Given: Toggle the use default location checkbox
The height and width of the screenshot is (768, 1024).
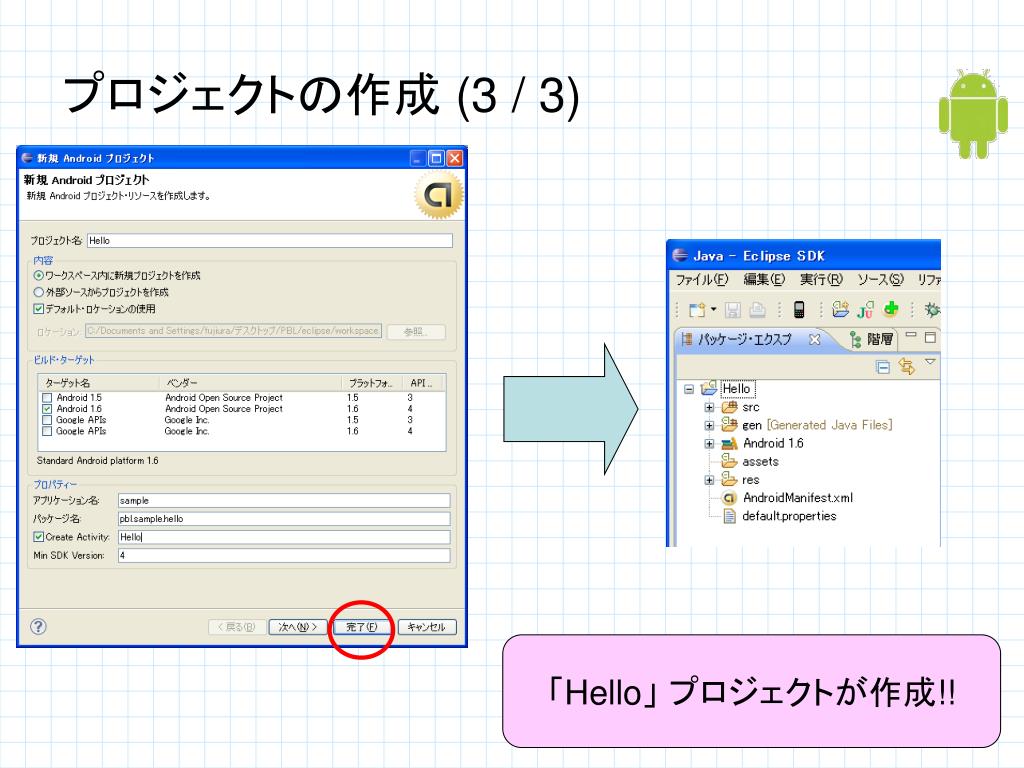Looking at the screenshot, I should [x=39, y=309].
